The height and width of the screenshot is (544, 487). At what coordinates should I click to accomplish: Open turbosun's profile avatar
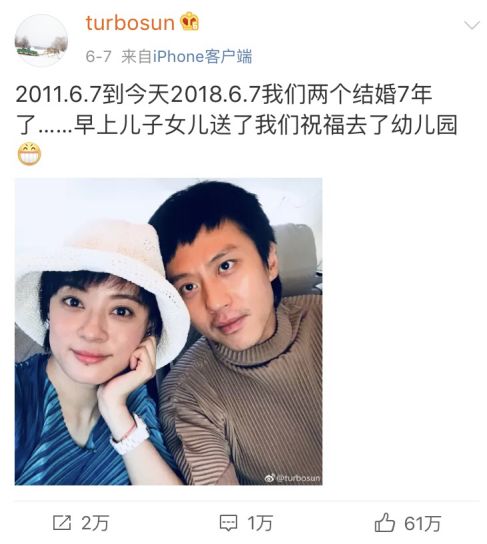point(41,41)
